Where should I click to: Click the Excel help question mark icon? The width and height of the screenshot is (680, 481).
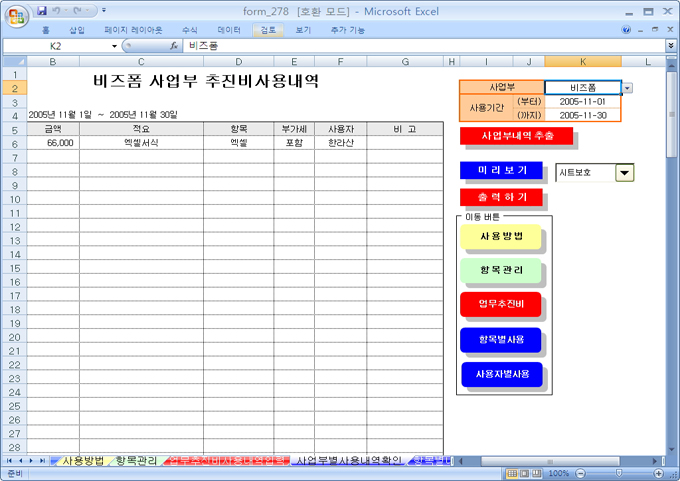[x=626, y=30]
